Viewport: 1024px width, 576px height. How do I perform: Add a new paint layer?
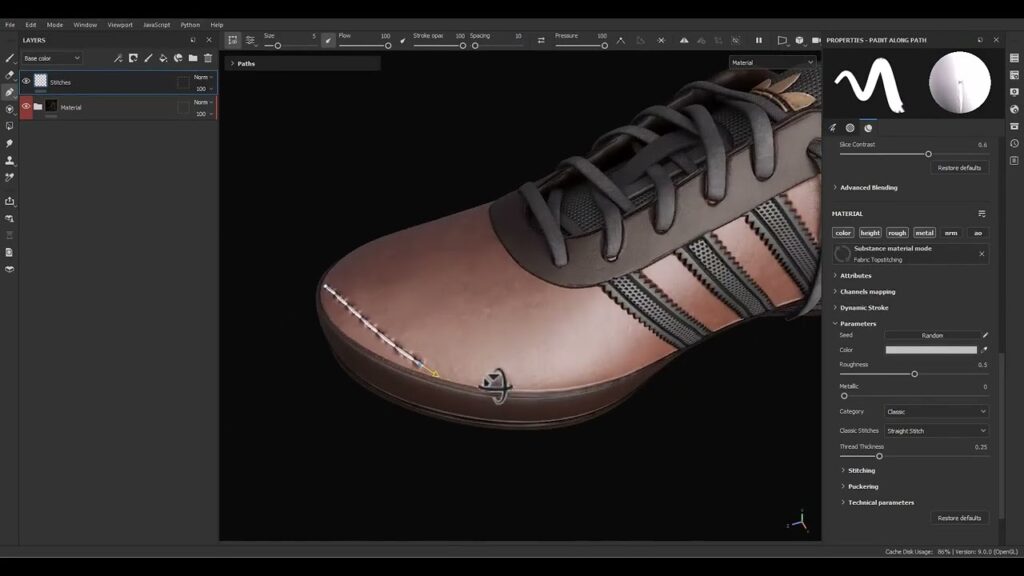pos(148,58)
